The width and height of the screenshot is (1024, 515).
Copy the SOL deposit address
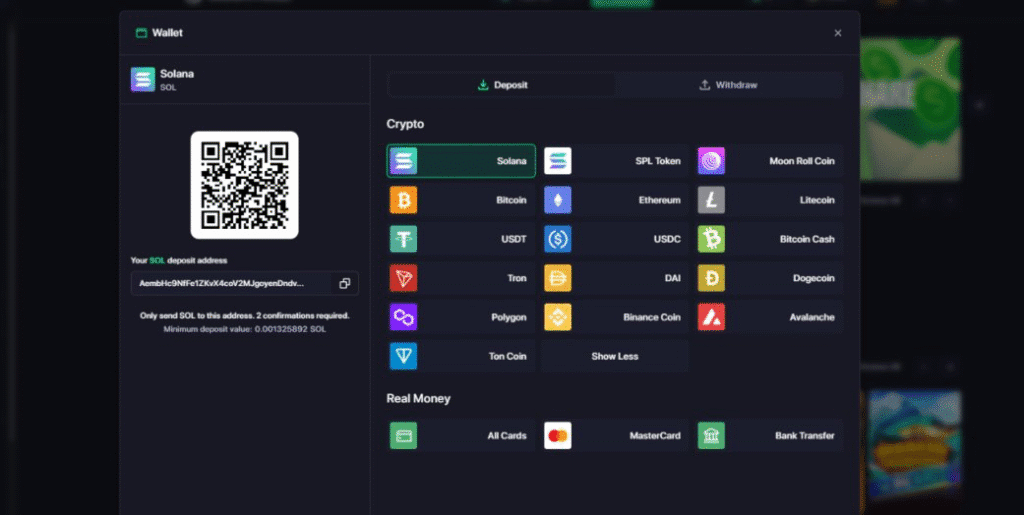point(344,283)
